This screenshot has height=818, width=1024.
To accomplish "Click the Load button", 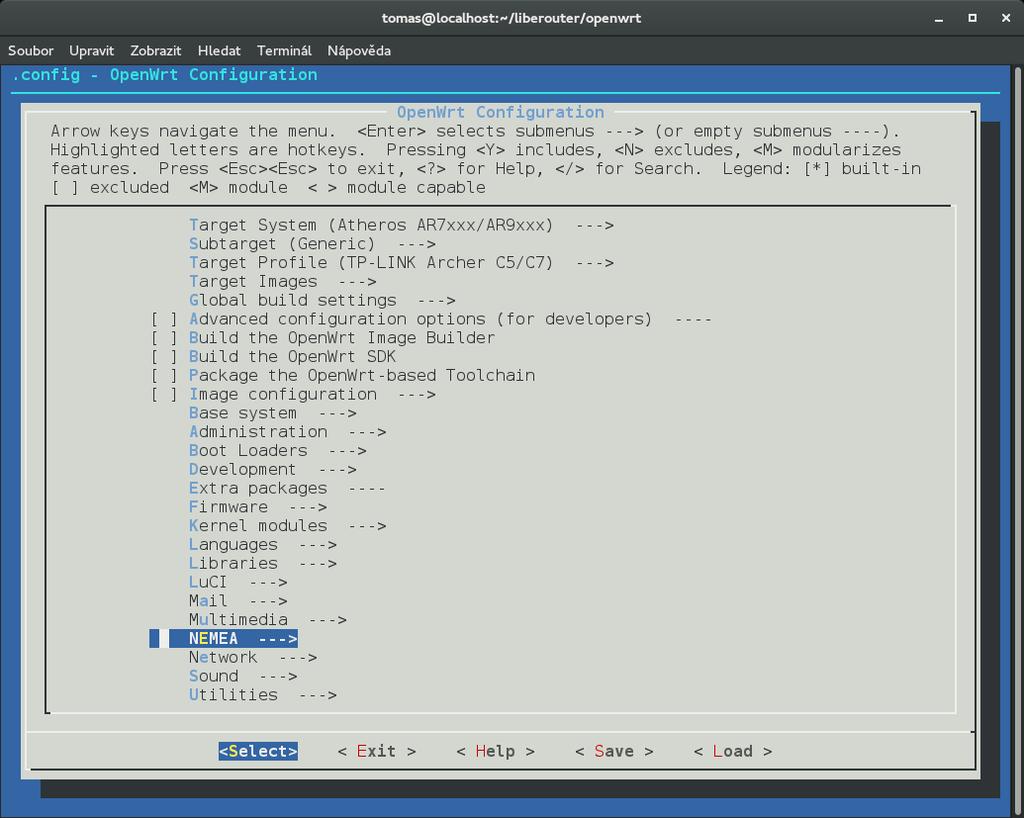I will click(733, 751).
